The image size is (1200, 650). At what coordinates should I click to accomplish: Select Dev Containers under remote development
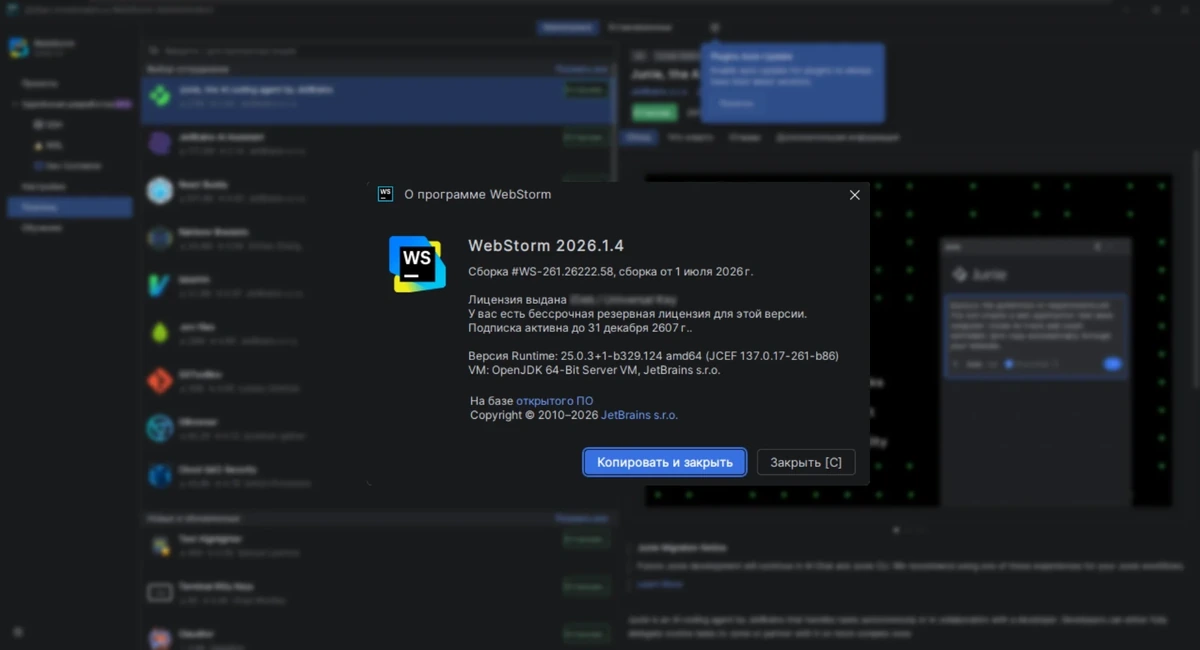68,166
